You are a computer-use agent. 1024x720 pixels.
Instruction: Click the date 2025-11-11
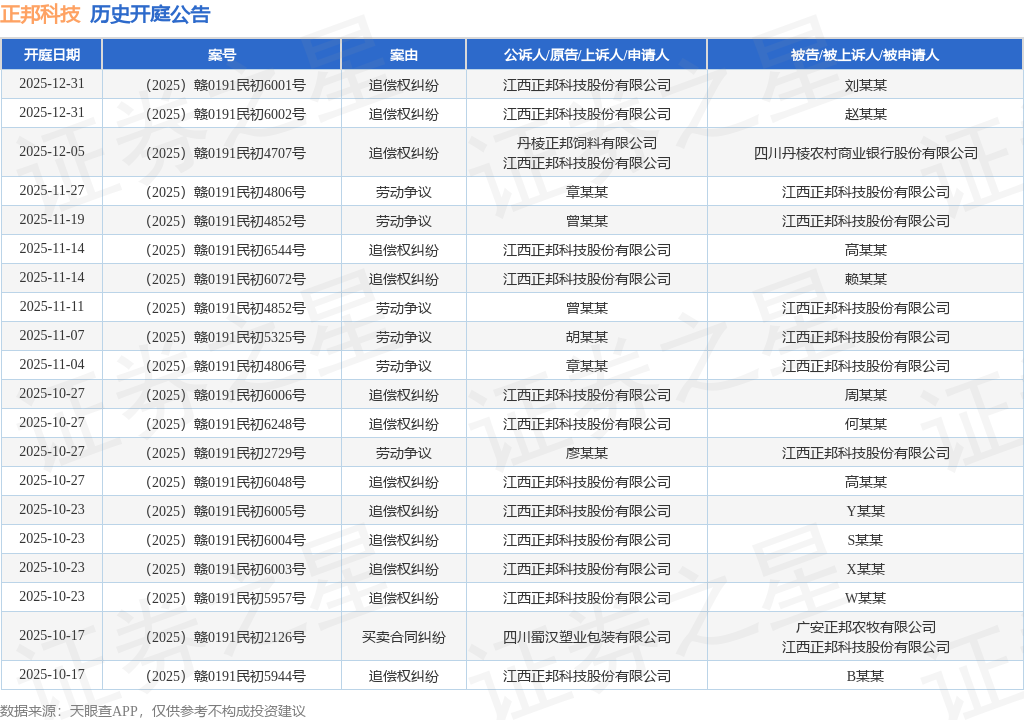click(52, 306)
